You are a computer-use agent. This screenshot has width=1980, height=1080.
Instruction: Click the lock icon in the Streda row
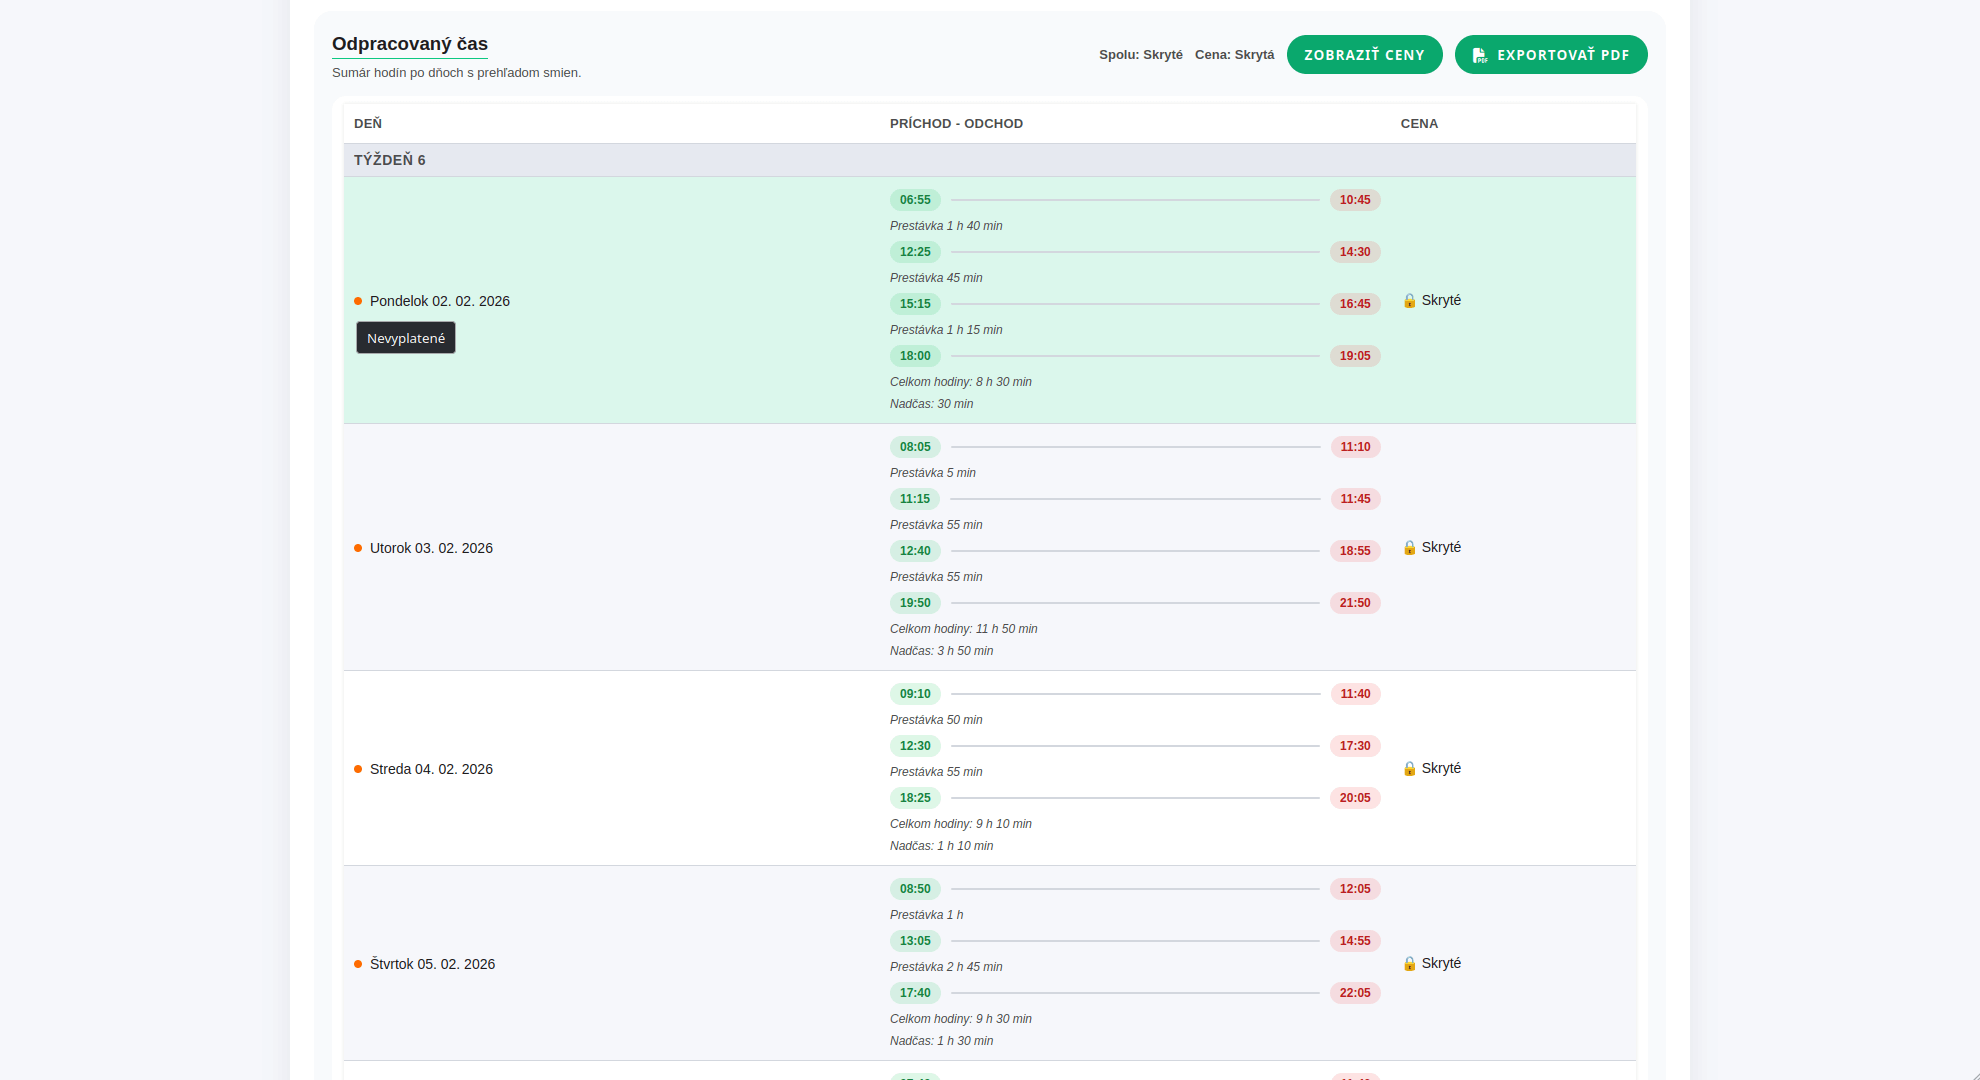[1409, 769]
